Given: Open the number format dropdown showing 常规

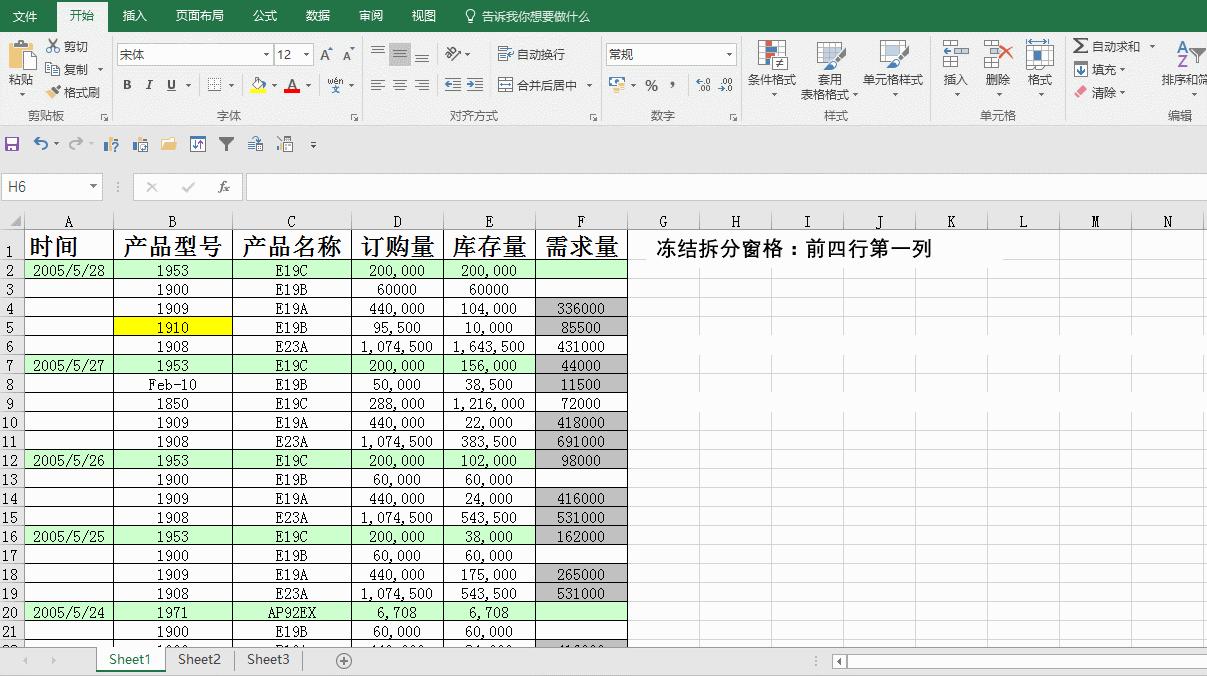Looking at the screenshot, I should 727,54.
